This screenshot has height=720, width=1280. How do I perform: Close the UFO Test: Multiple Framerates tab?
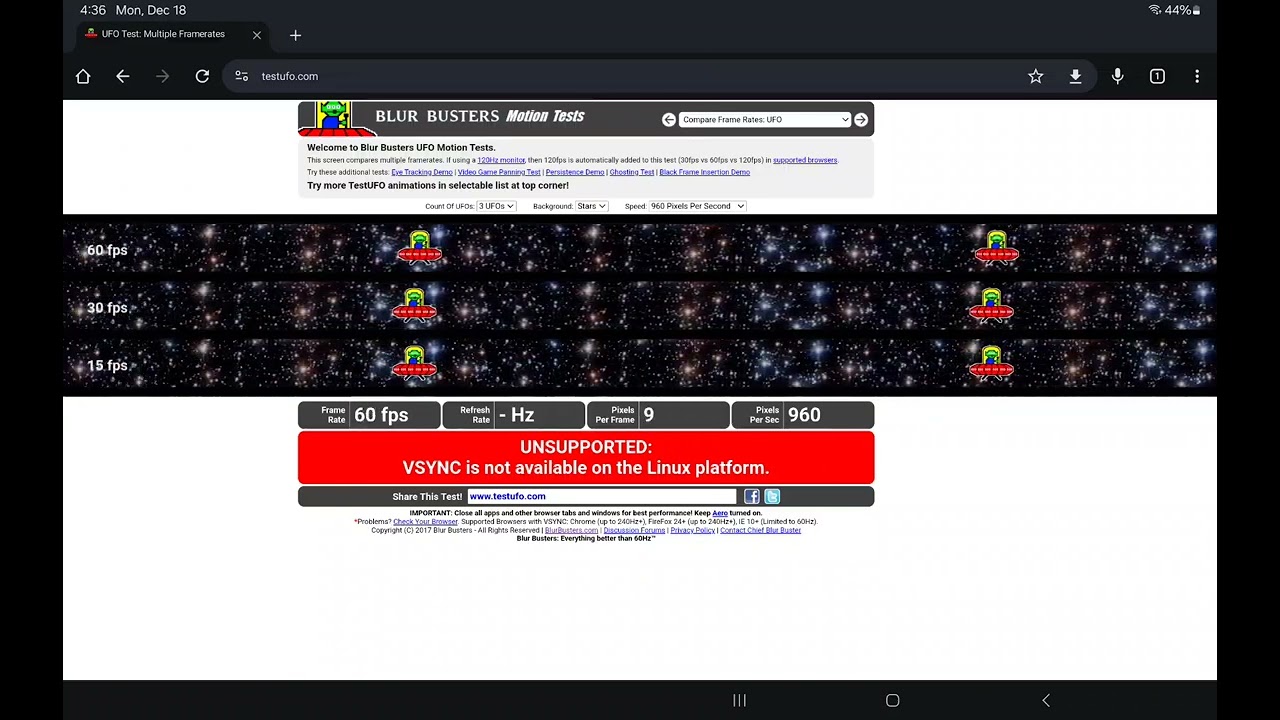[x=257, y=35]
